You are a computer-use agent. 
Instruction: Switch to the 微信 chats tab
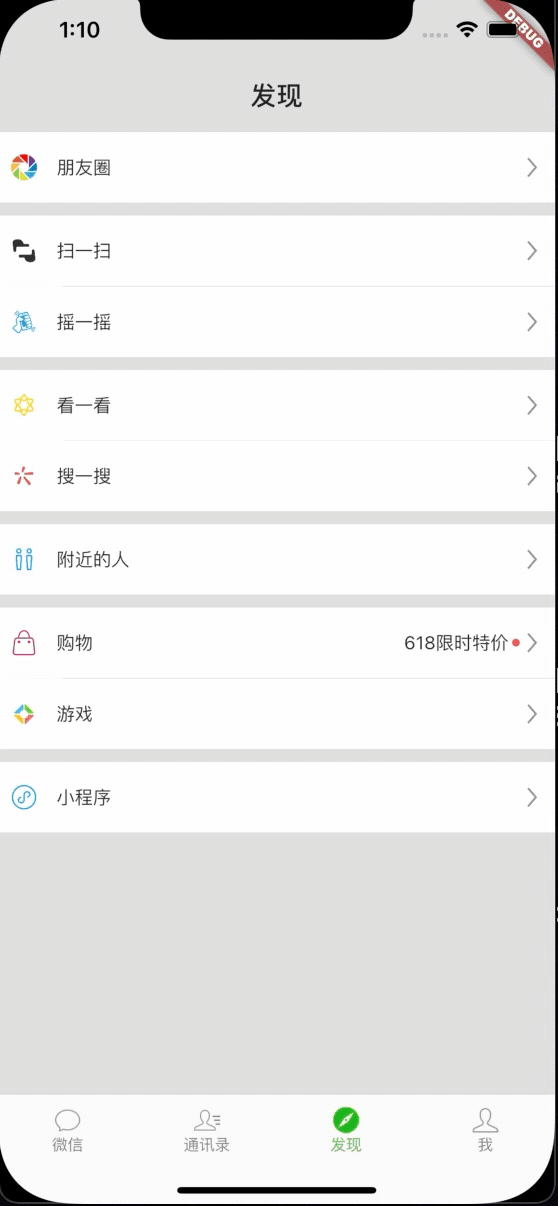68,1131
